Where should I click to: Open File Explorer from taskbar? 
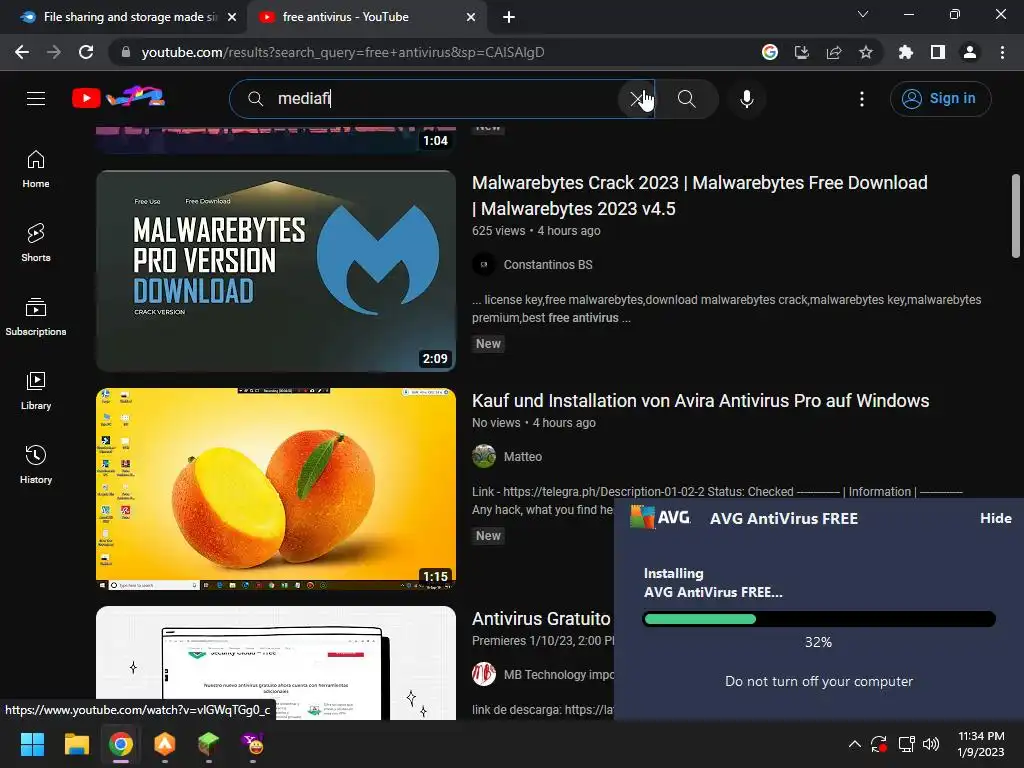76,744
